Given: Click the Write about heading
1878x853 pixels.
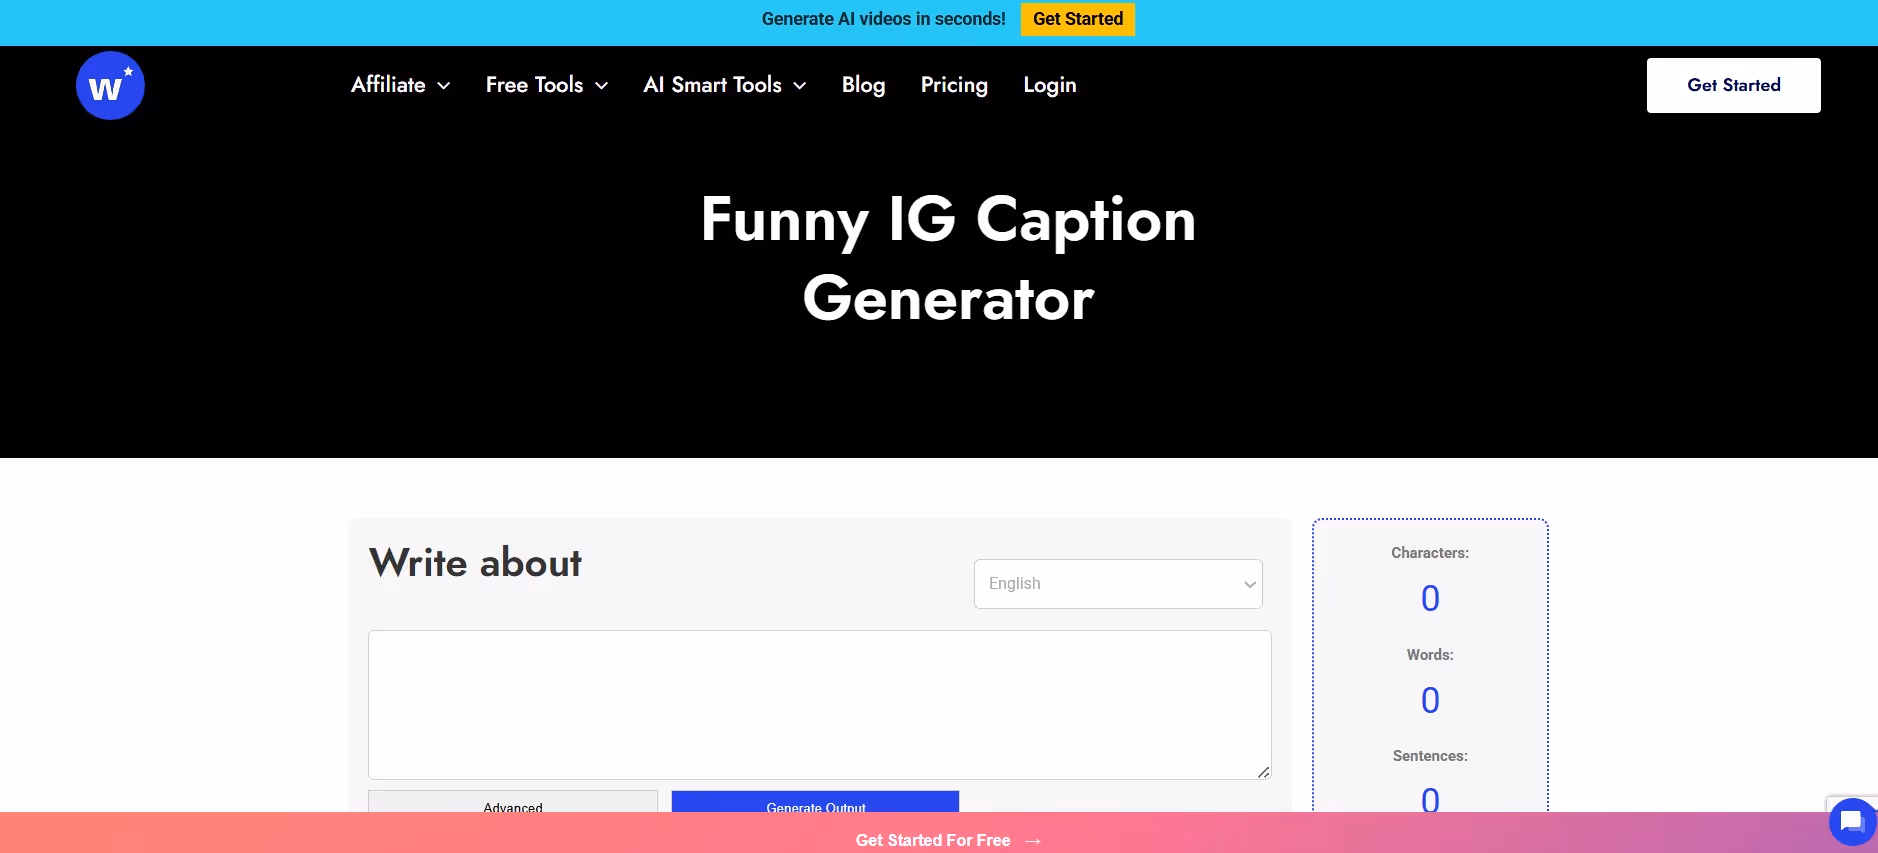Looking at the screenshot, I should tap(475, 563).
